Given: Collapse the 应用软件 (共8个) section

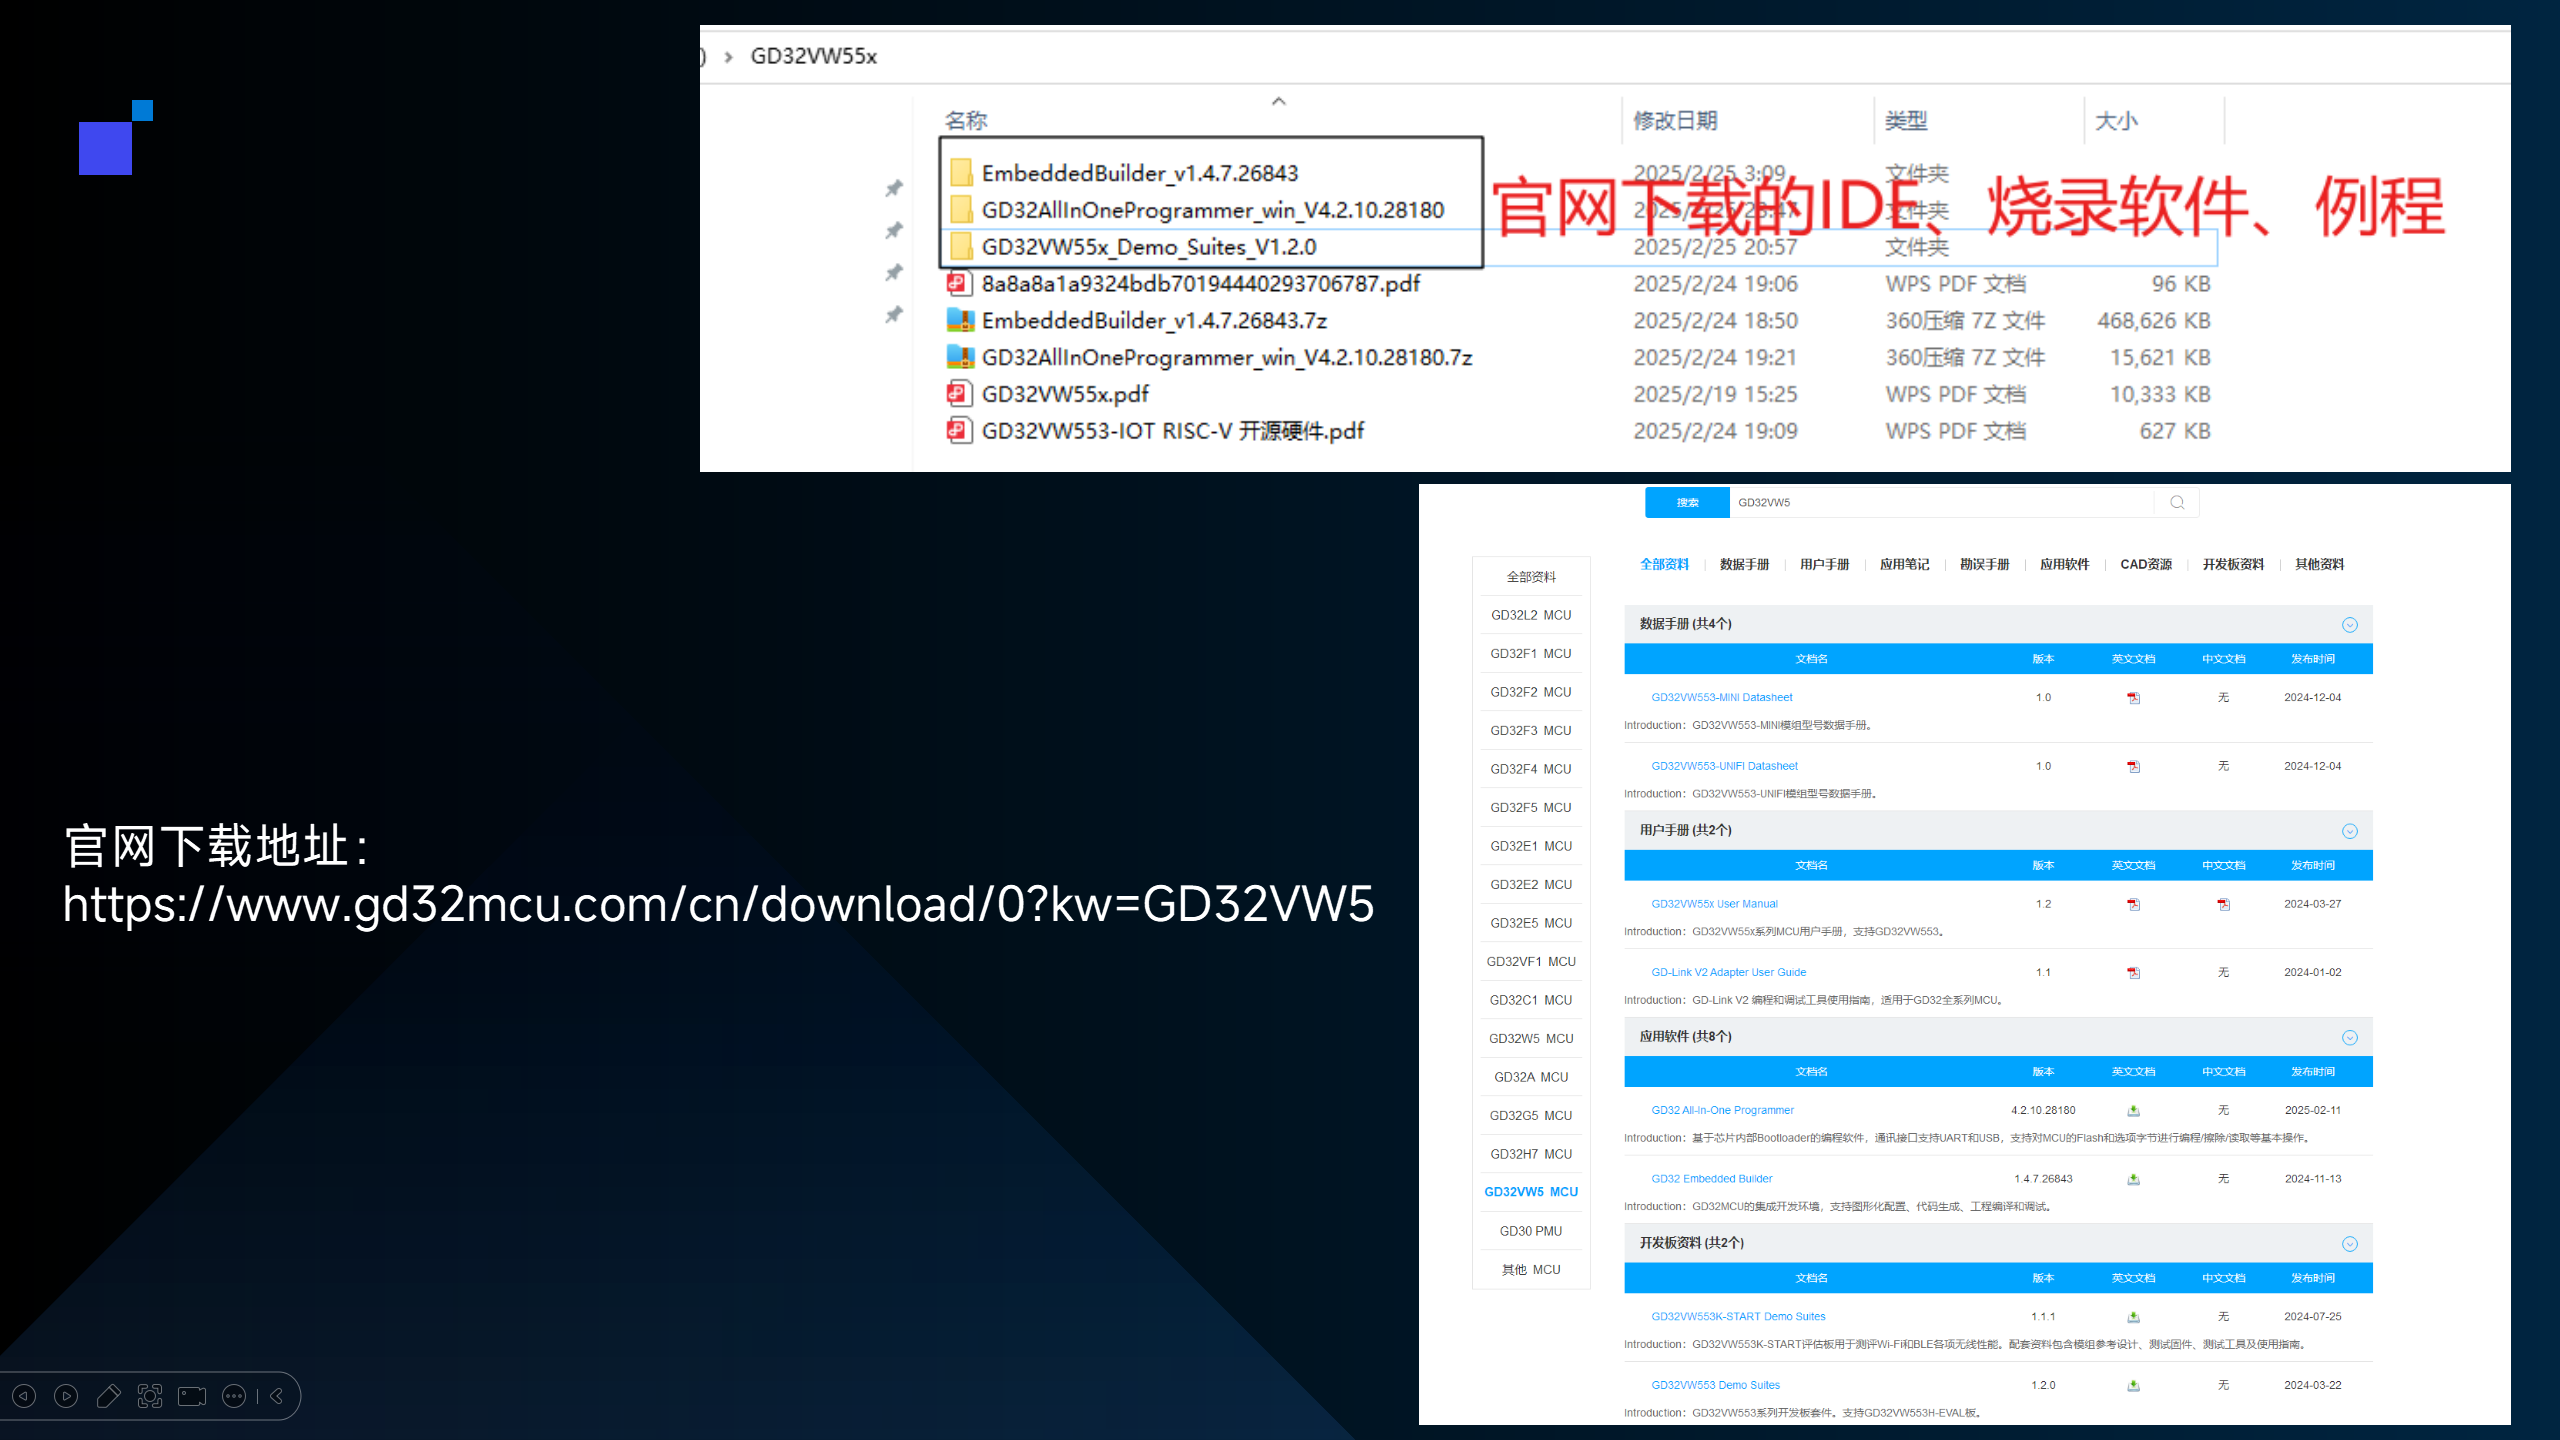Looking at the screenshot, I should pyautogui.click(x=2350, y=1038).
